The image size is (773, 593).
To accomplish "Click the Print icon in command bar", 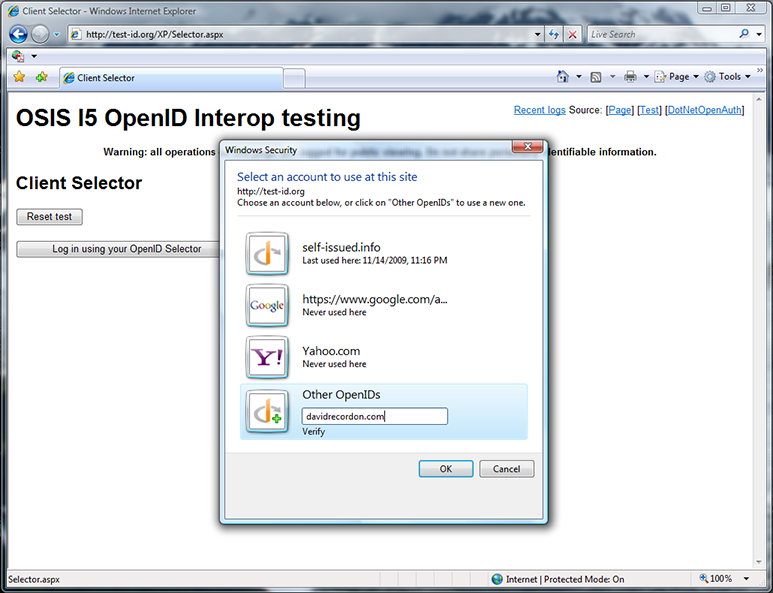I will 630,77.
